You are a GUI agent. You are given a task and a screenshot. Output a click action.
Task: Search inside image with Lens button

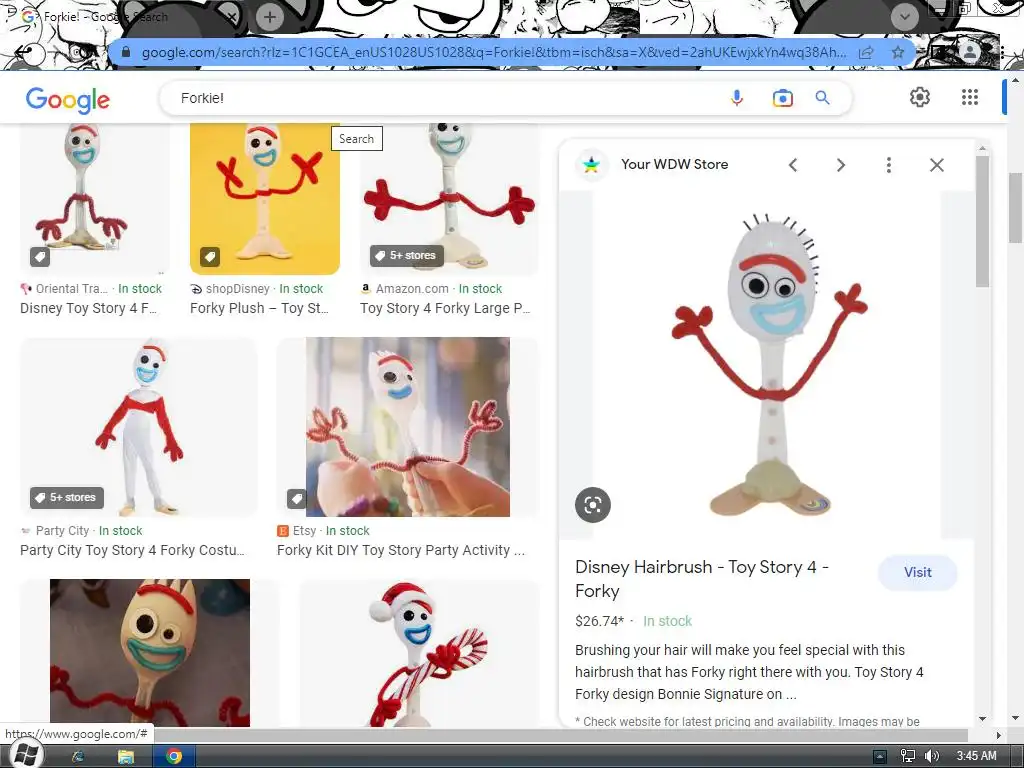click(592, 505)
